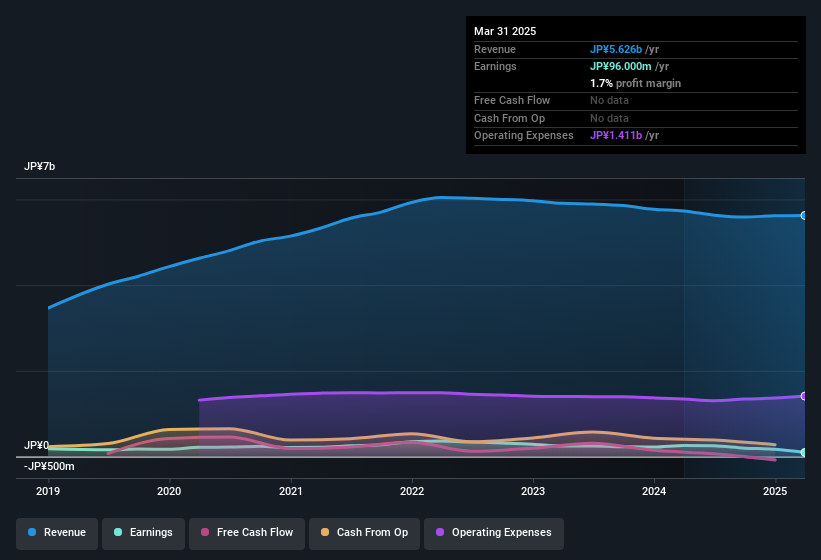The width and height of the screenshot is (821, 560).
Task: Click the -JP¥500m y-axis label
Action: tap(49, 466)
